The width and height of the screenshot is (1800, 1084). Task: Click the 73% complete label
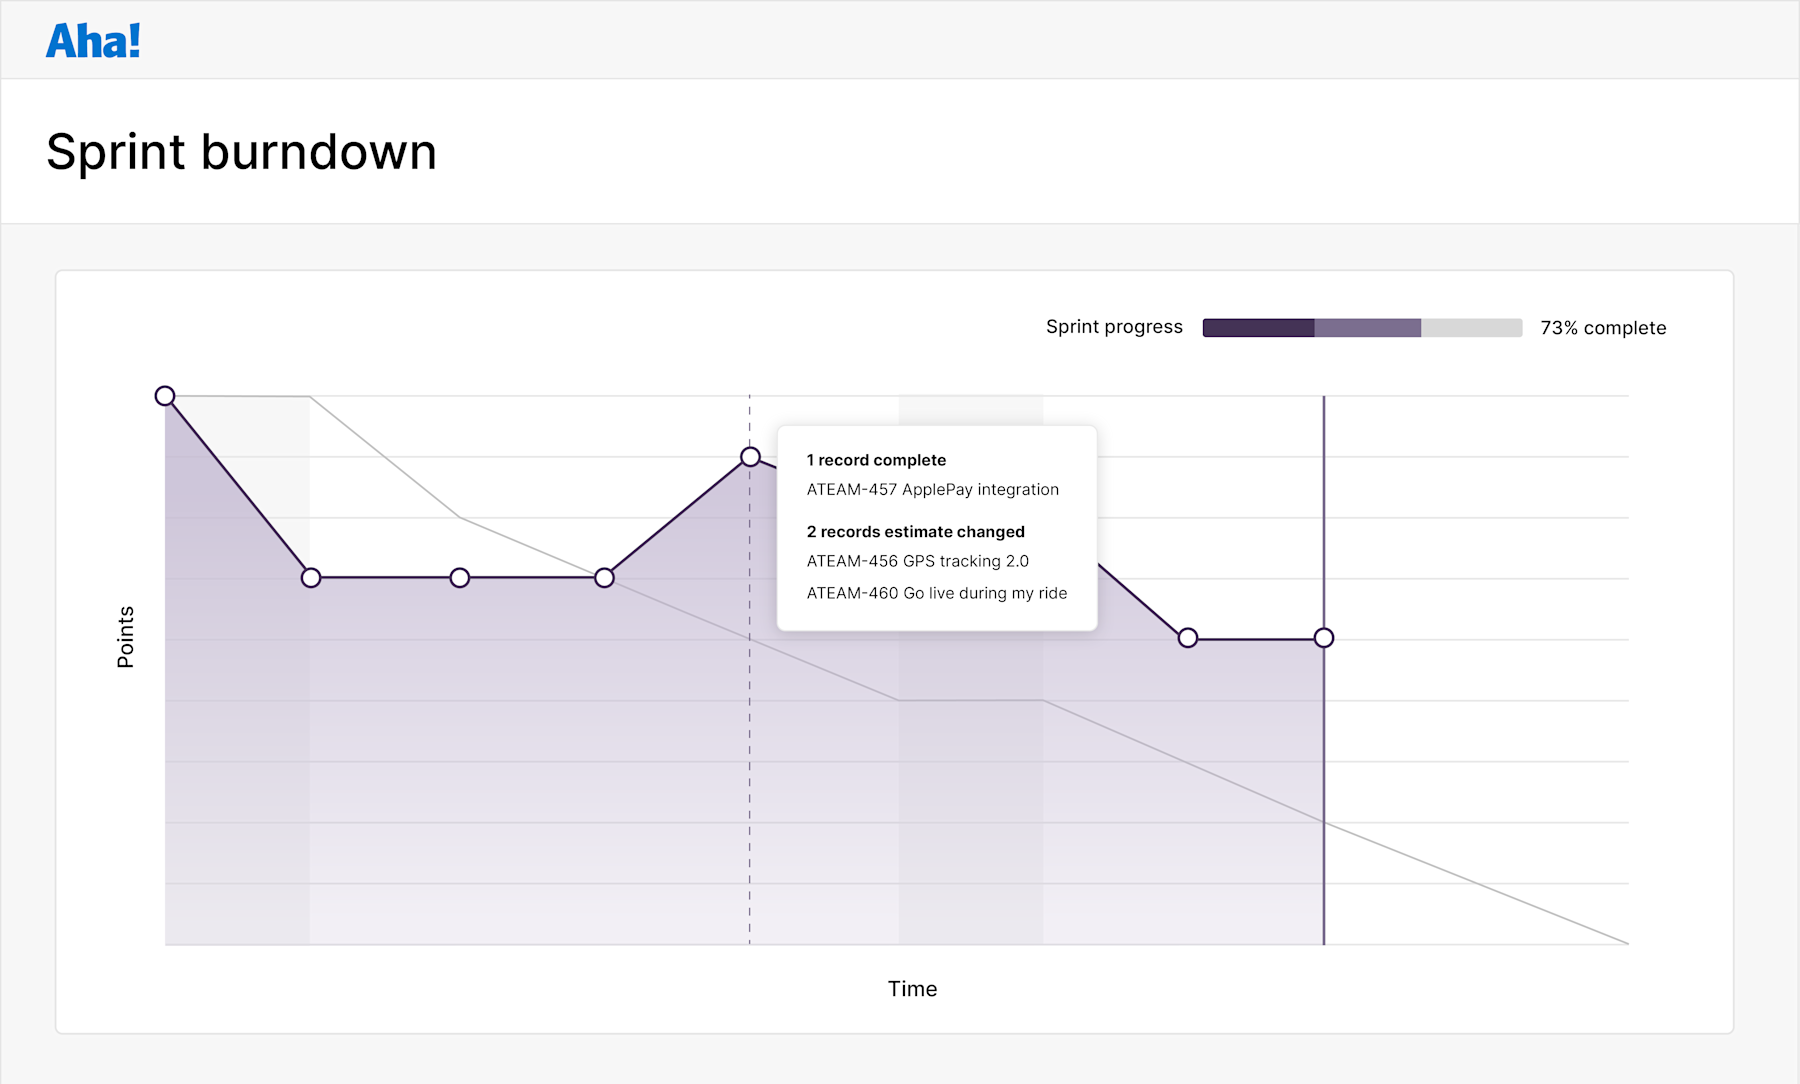[x=1603, y=327]
